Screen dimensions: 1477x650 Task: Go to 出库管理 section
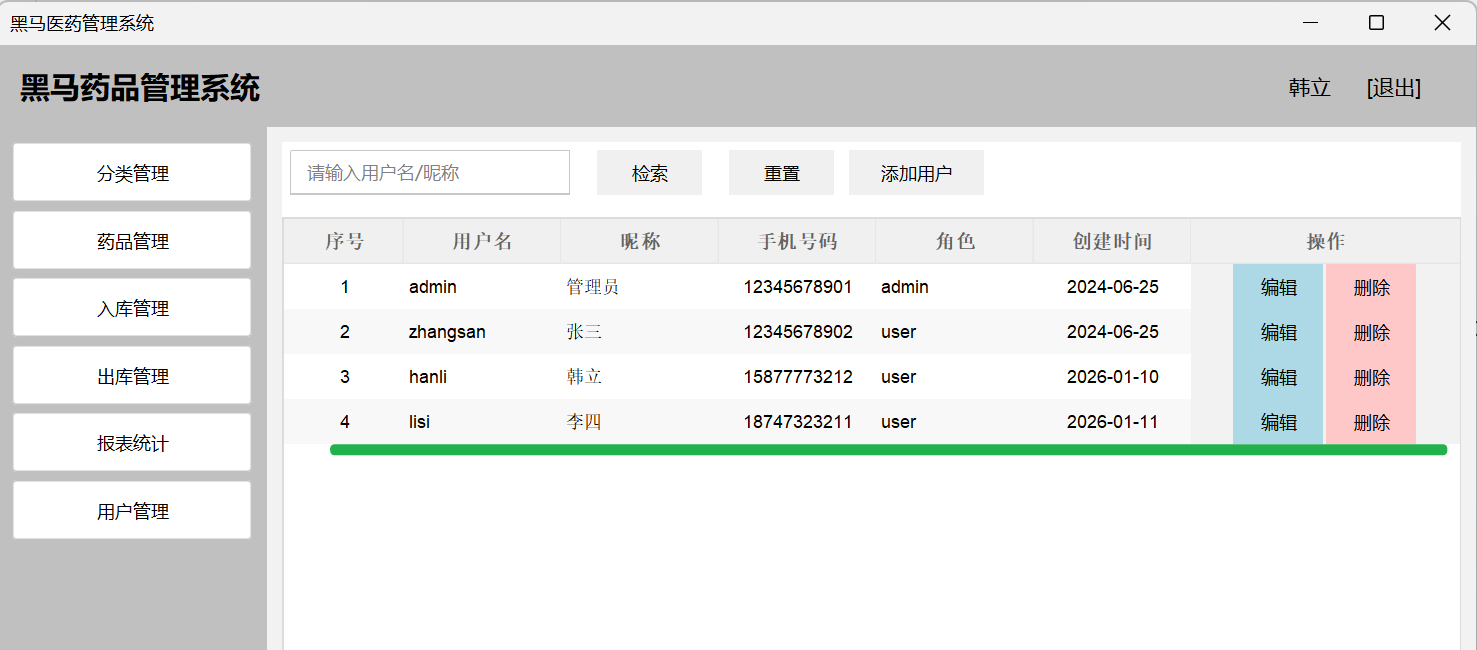[x=132, y=376]
